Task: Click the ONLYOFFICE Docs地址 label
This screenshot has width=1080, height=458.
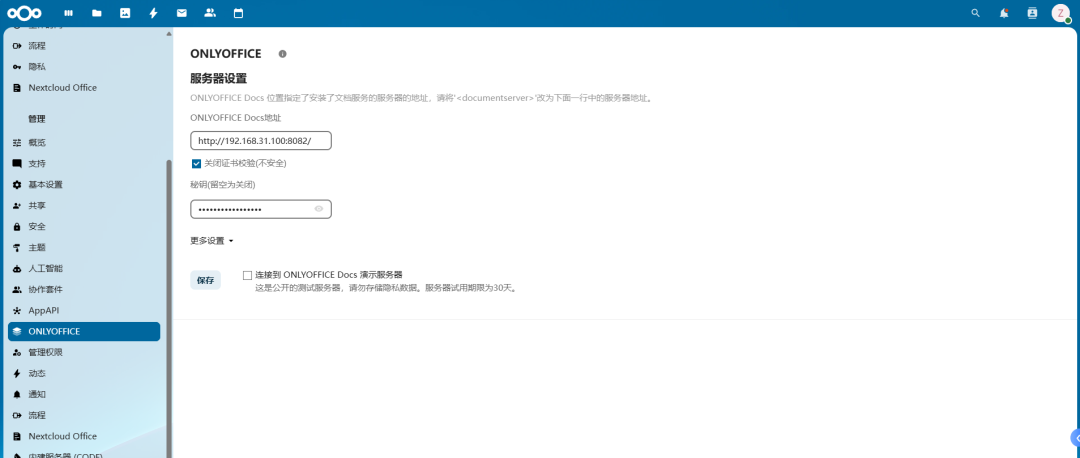Action: (236, 118)
